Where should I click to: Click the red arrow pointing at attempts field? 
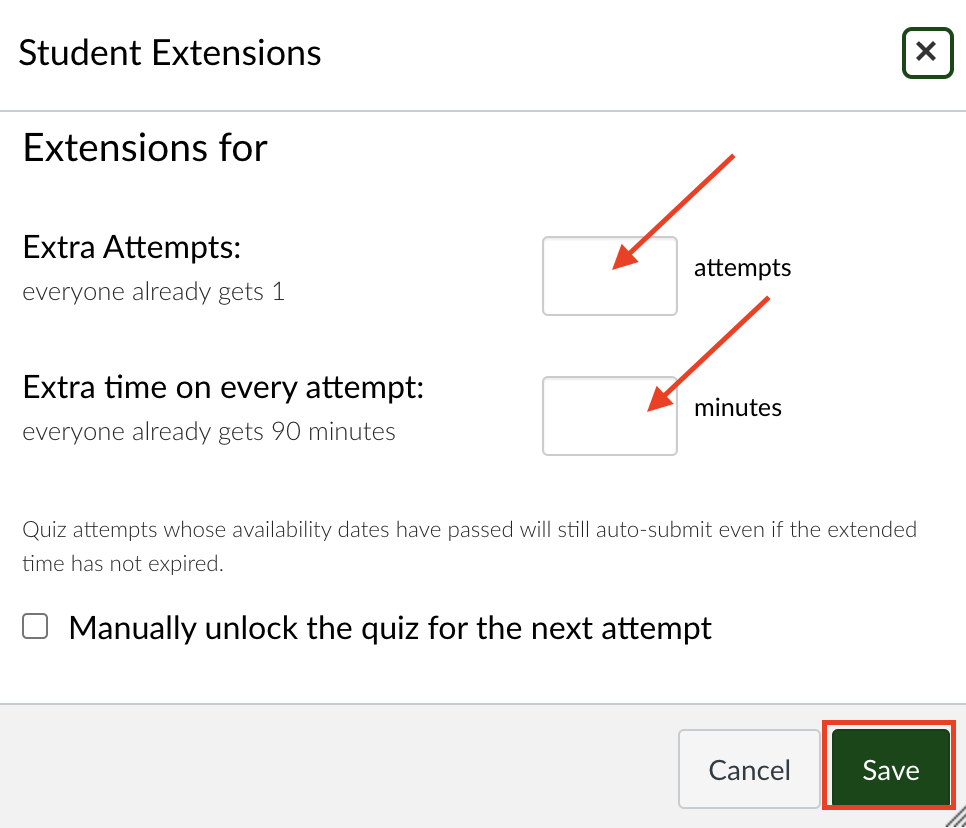[673, 212]
